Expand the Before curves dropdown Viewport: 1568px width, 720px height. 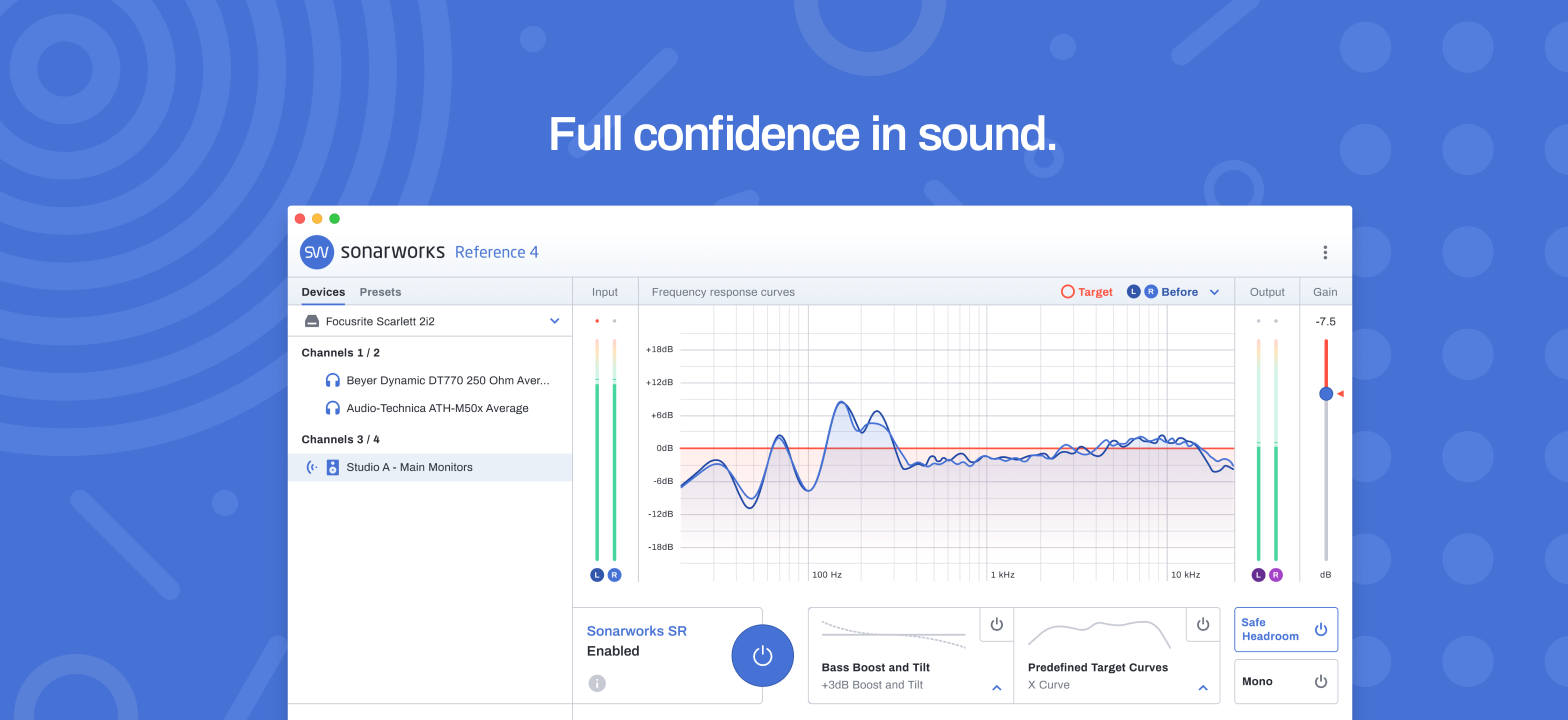1214,292
